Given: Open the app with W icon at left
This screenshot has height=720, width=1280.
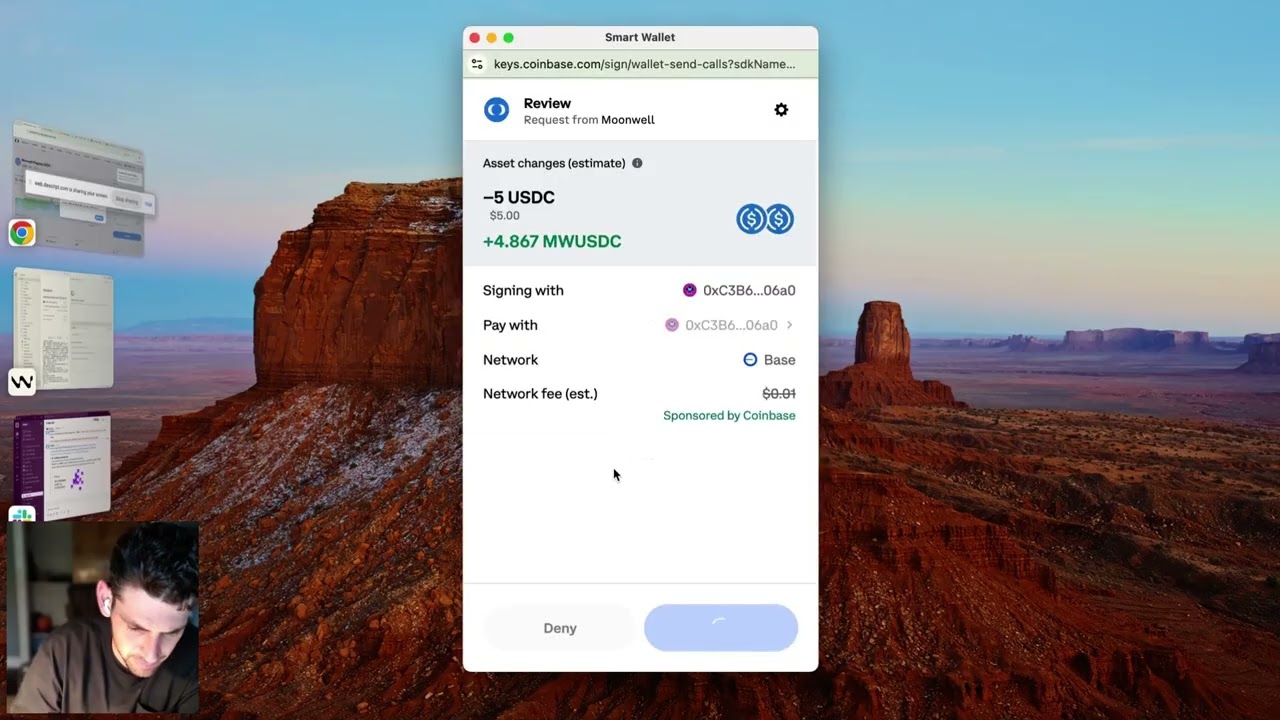Looking at the screenshot, I should click(21, 382).
